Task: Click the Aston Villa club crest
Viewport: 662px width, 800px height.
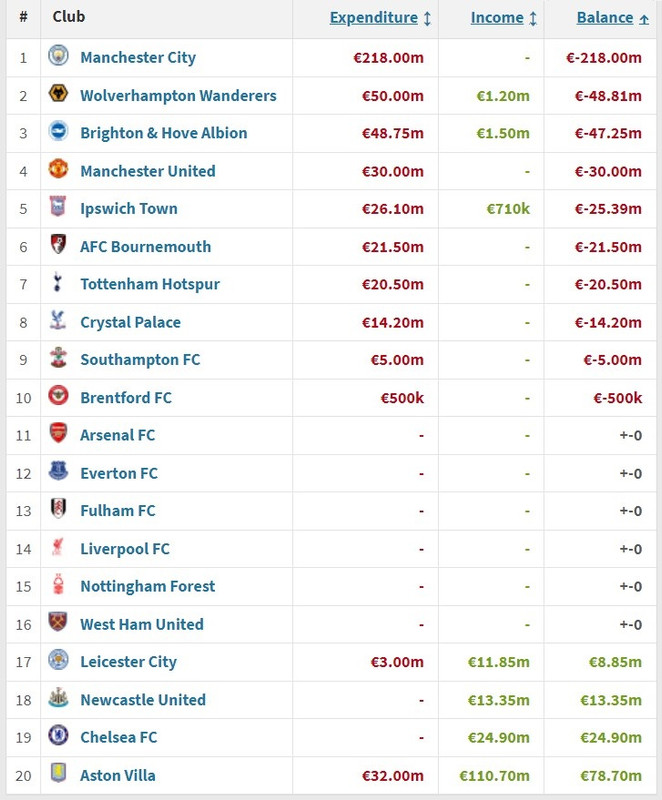Action: click(58, 773)
